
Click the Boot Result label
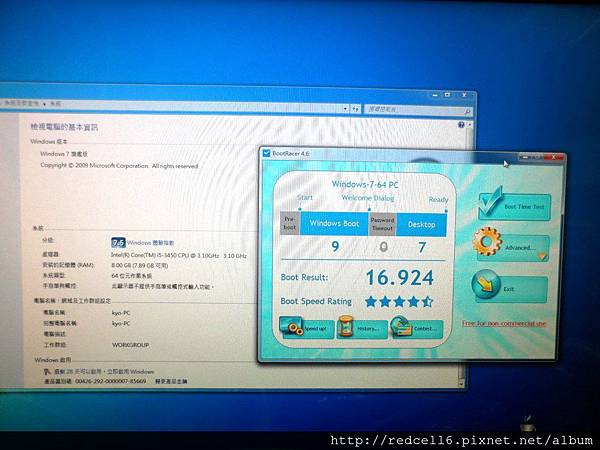point(304,277)
